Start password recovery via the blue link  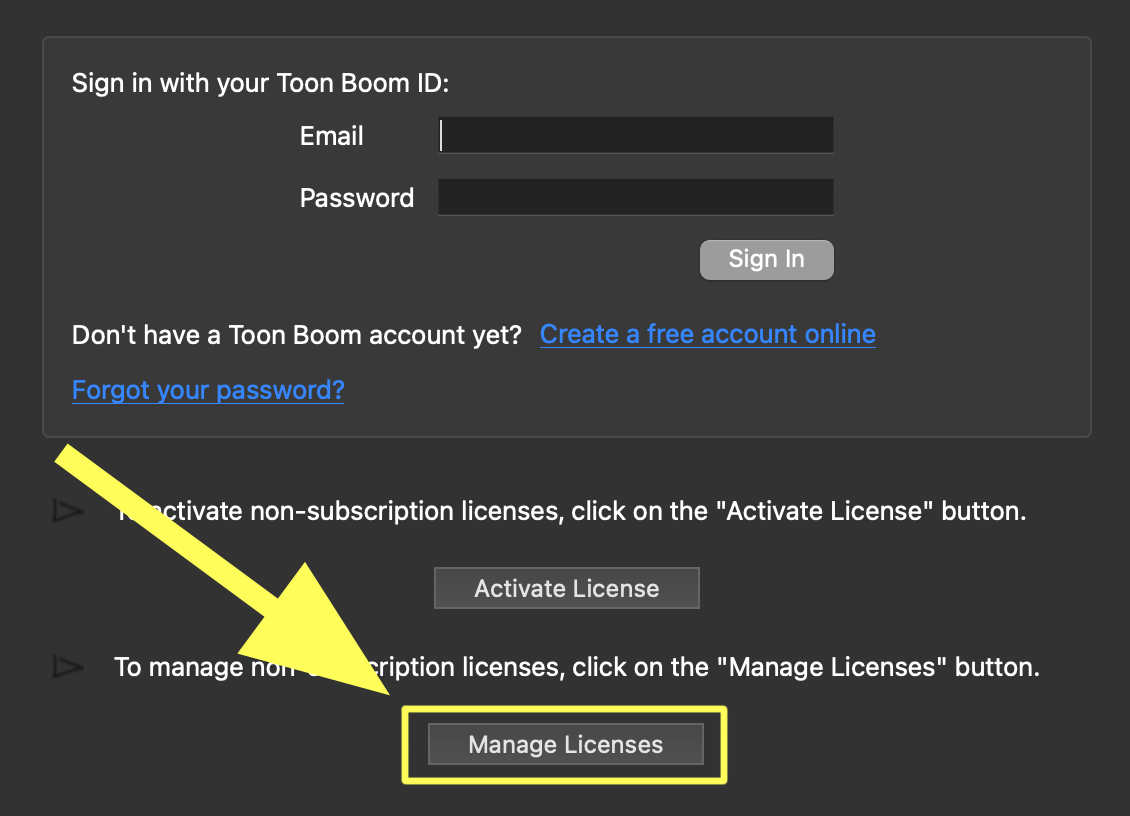[x=207, y=390]
